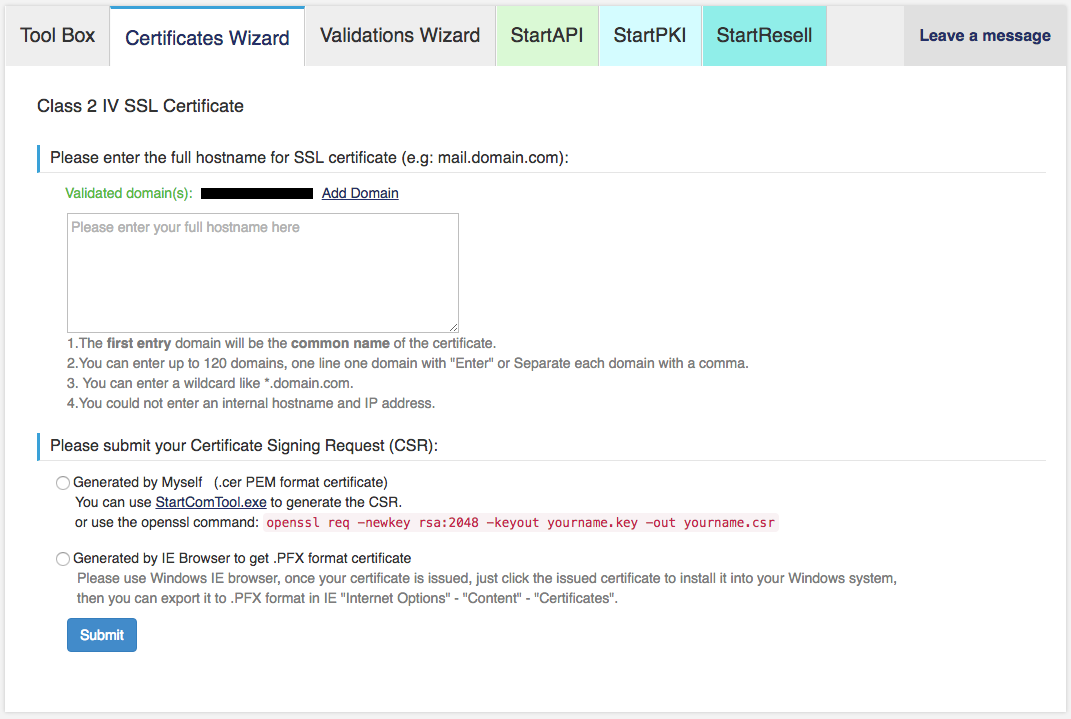Click the green Validated domain(s) label
Image resolution: width=1071 pixels, height=719 pixels.
pos(129,193)
